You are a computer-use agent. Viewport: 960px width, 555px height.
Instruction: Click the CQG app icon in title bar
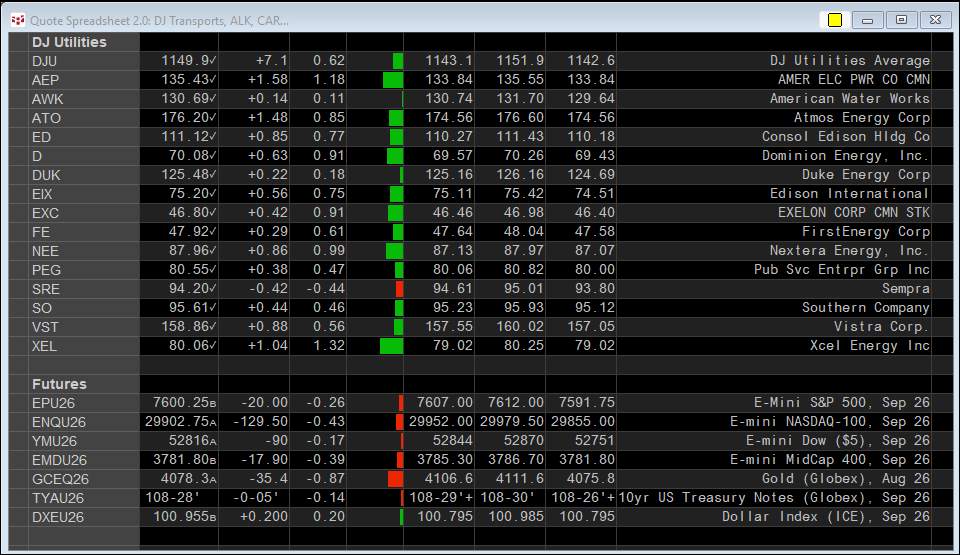(x=18, y=20)
